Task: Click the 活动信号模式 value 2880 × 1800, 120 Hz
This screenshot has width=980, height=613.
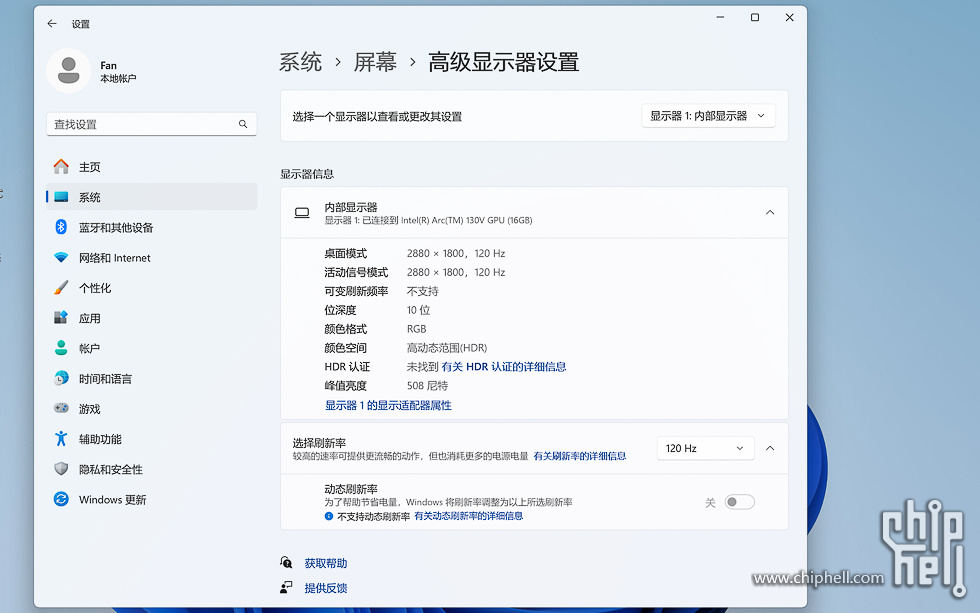Action: point(456,272)
